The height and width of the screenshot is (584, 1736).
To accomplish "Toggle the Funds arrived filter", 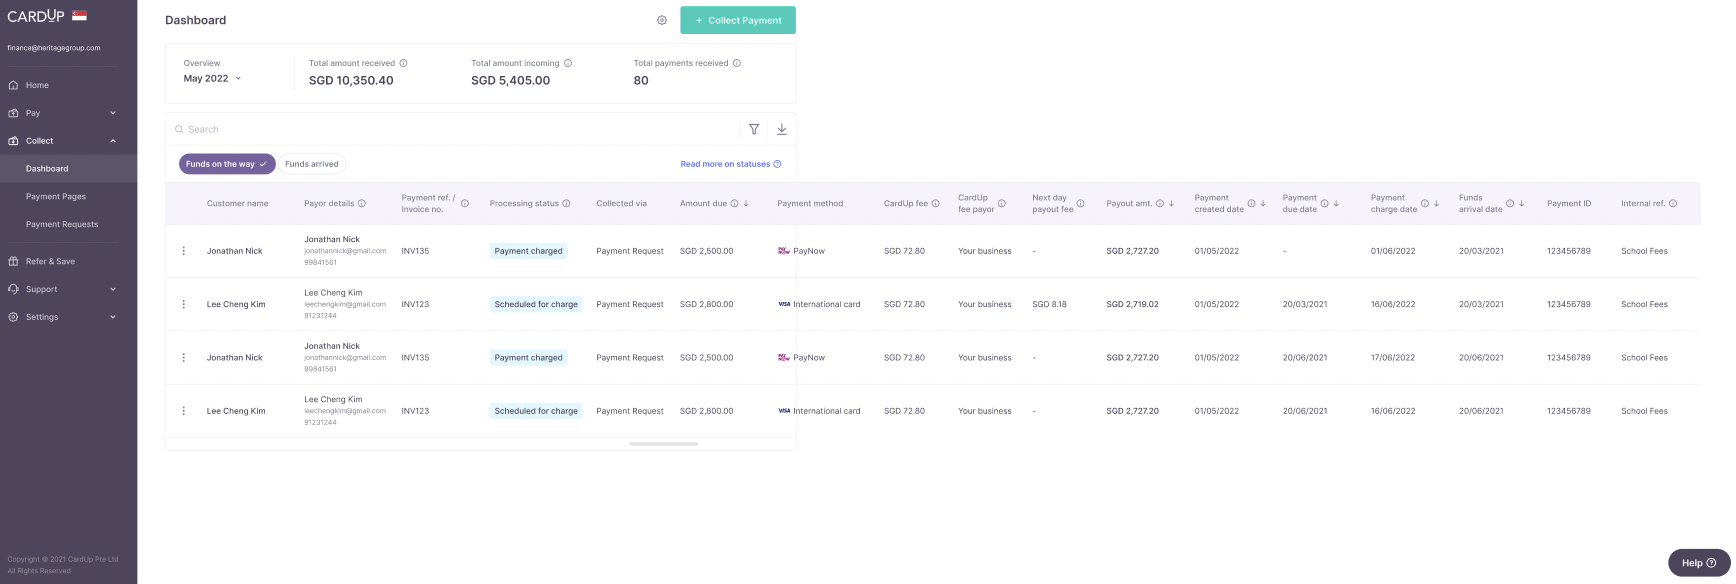I will (312, 164).
